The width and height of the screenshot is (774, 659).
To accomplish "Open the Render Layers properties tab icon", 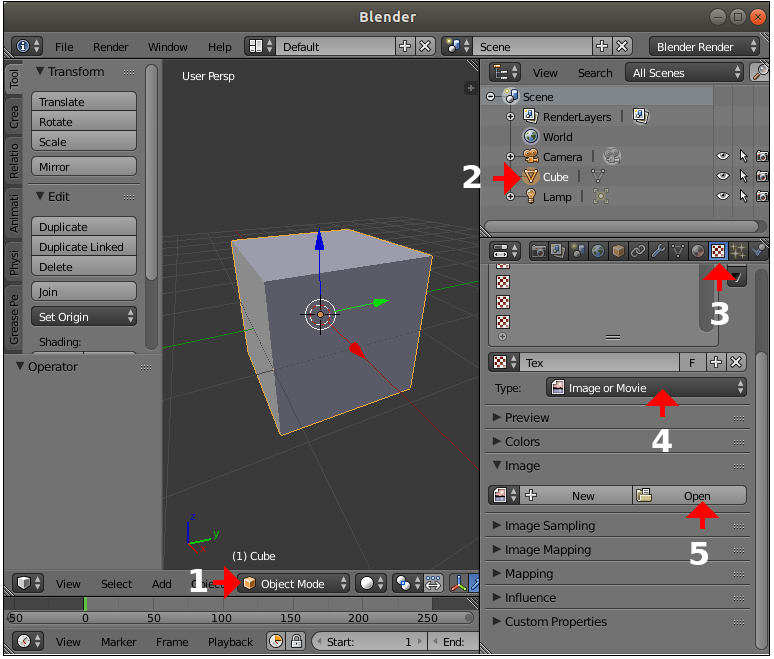I will pos(558,251).
